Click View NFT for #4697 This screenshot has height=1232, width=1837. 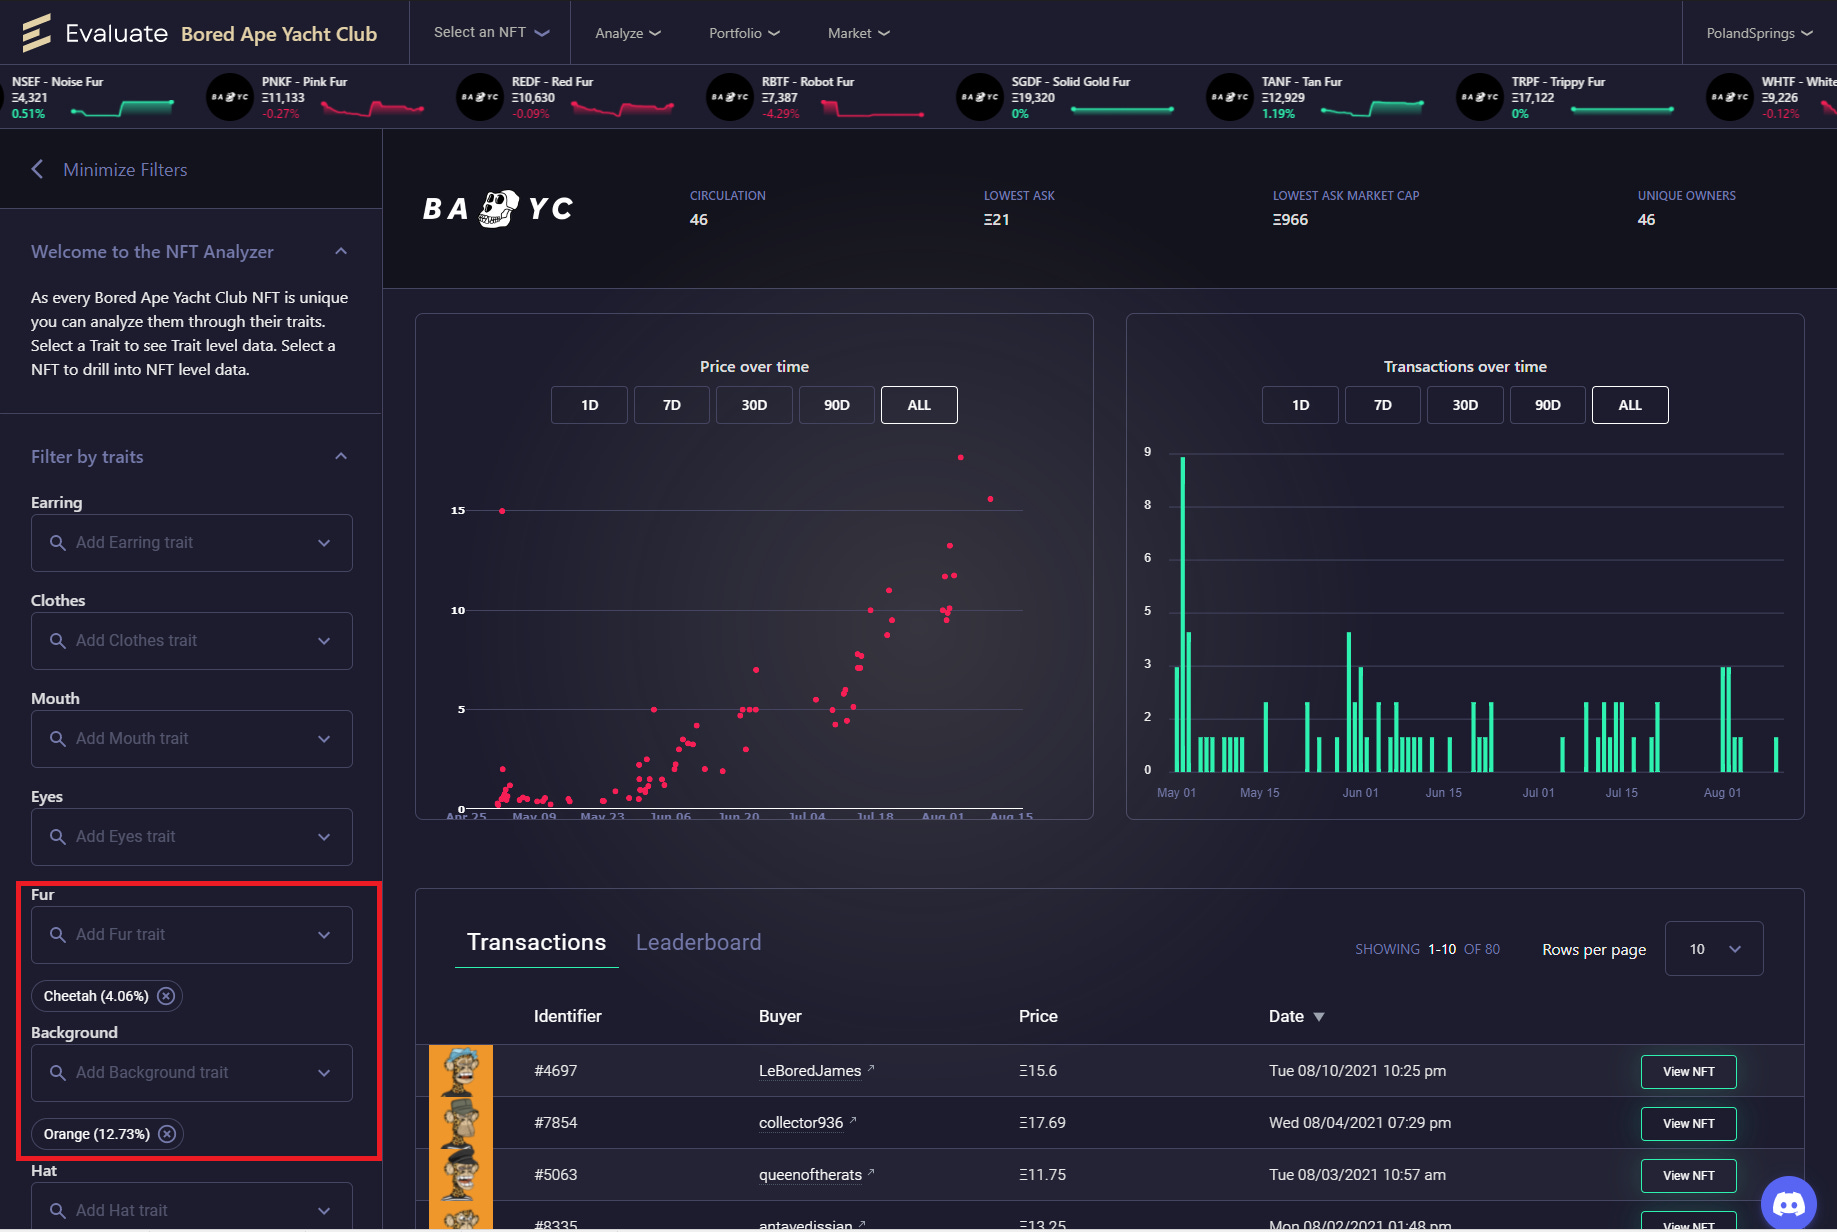[x=1688, y=1072]
